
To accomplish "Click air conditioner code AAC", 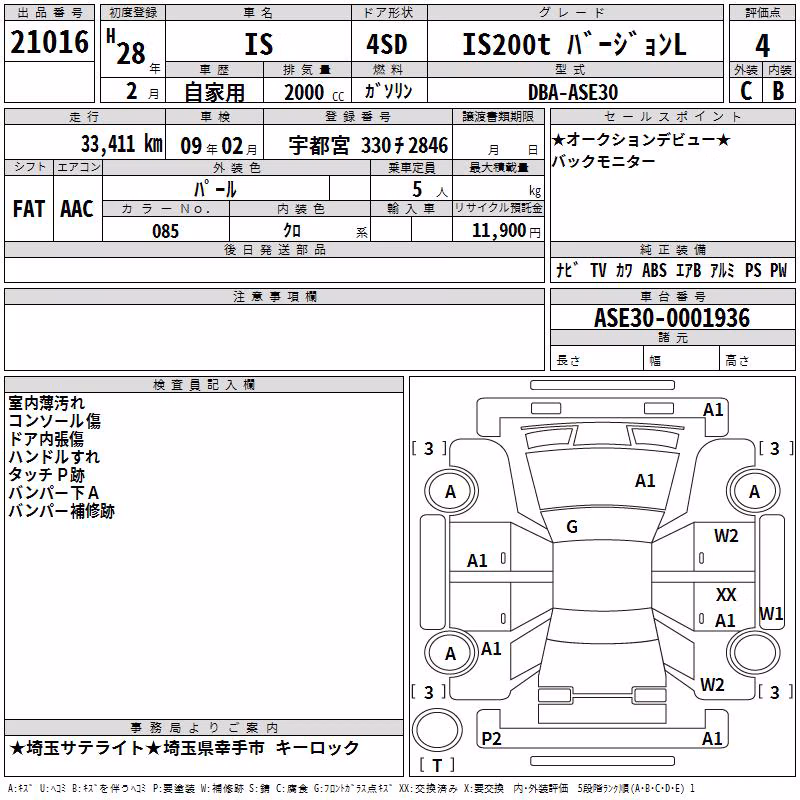I will (77, 209).
